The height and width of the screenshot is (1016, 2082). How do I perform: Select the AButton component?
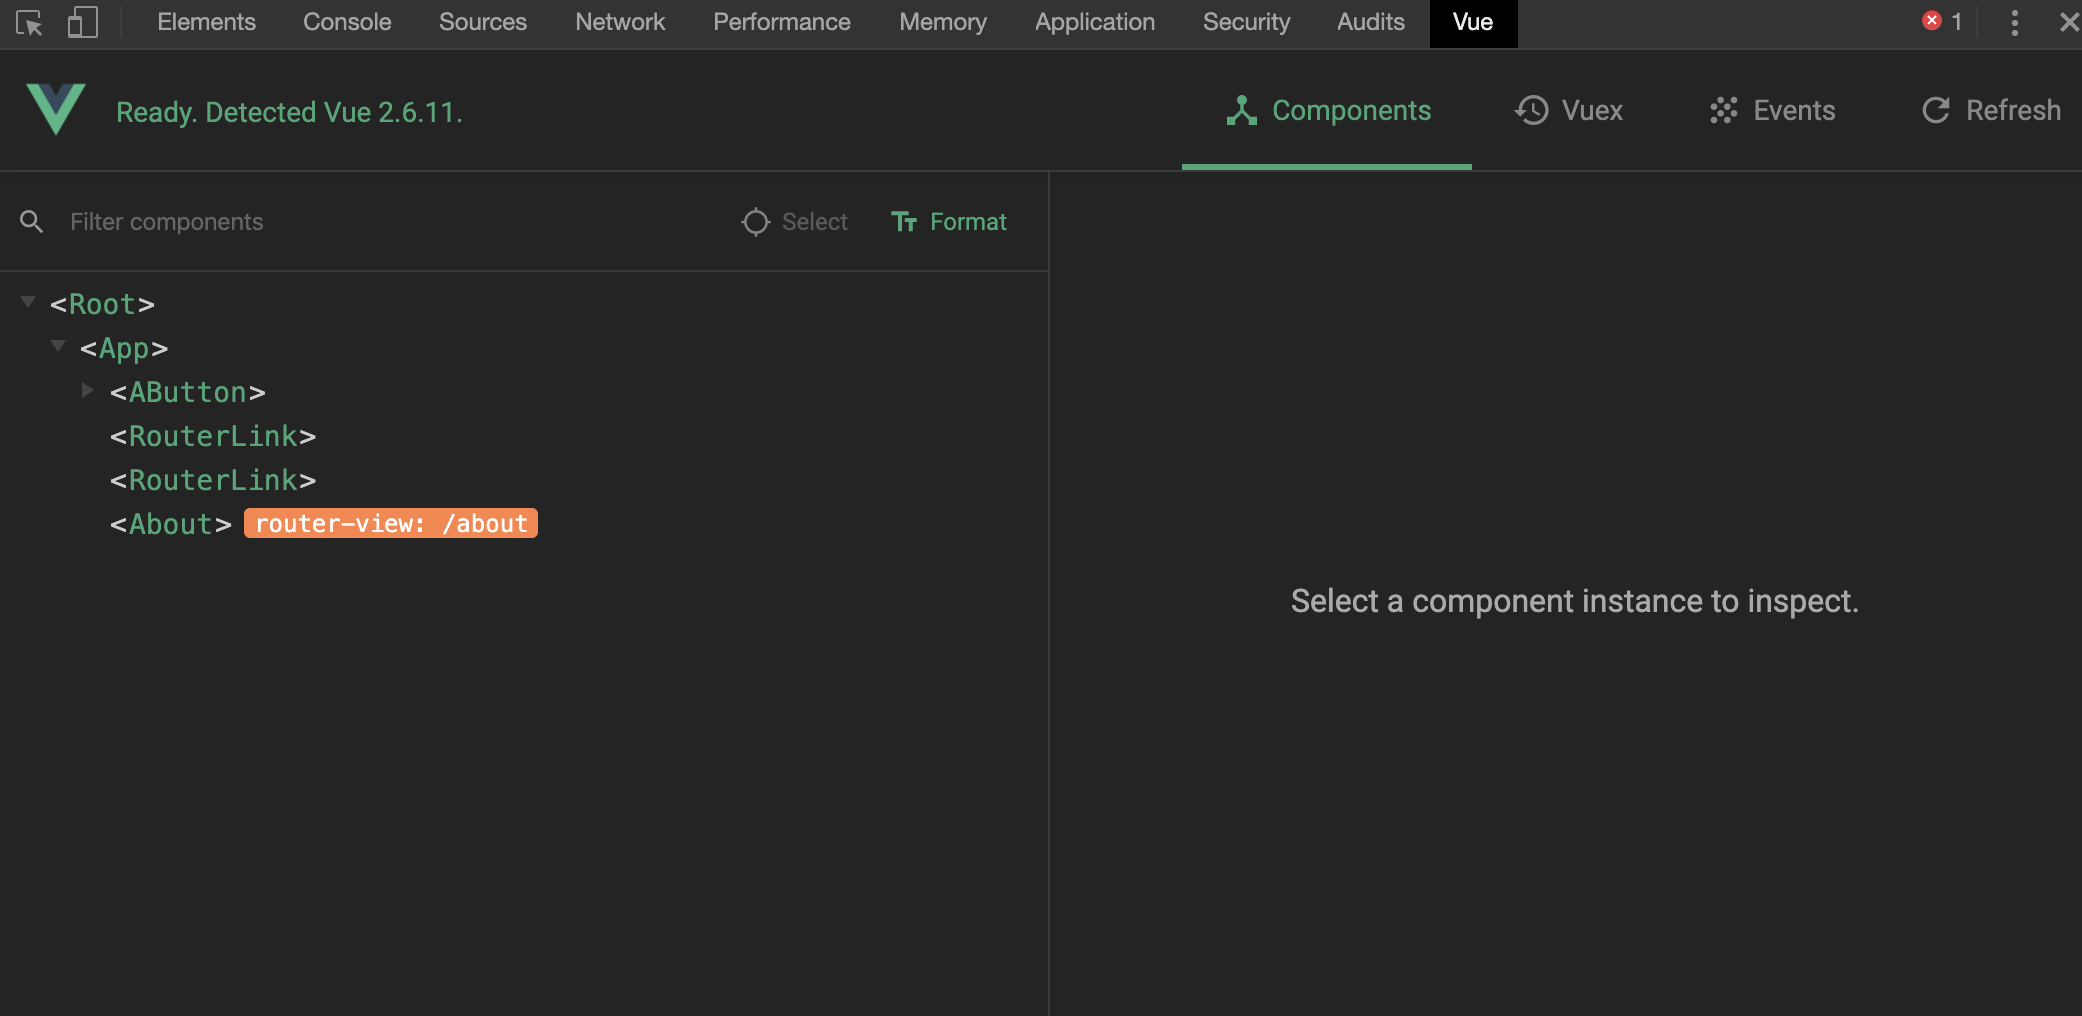click(x=188, y=392)
